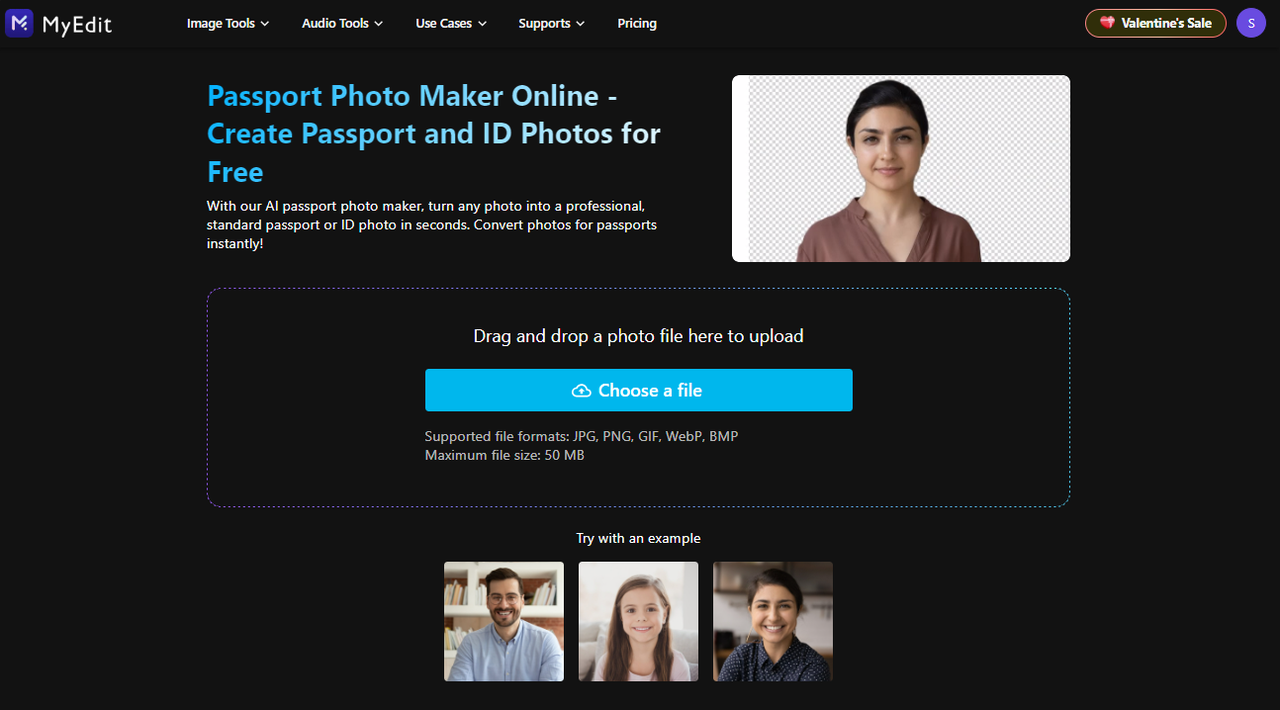Expand the Supports chevron arrow

click(581, 24)
